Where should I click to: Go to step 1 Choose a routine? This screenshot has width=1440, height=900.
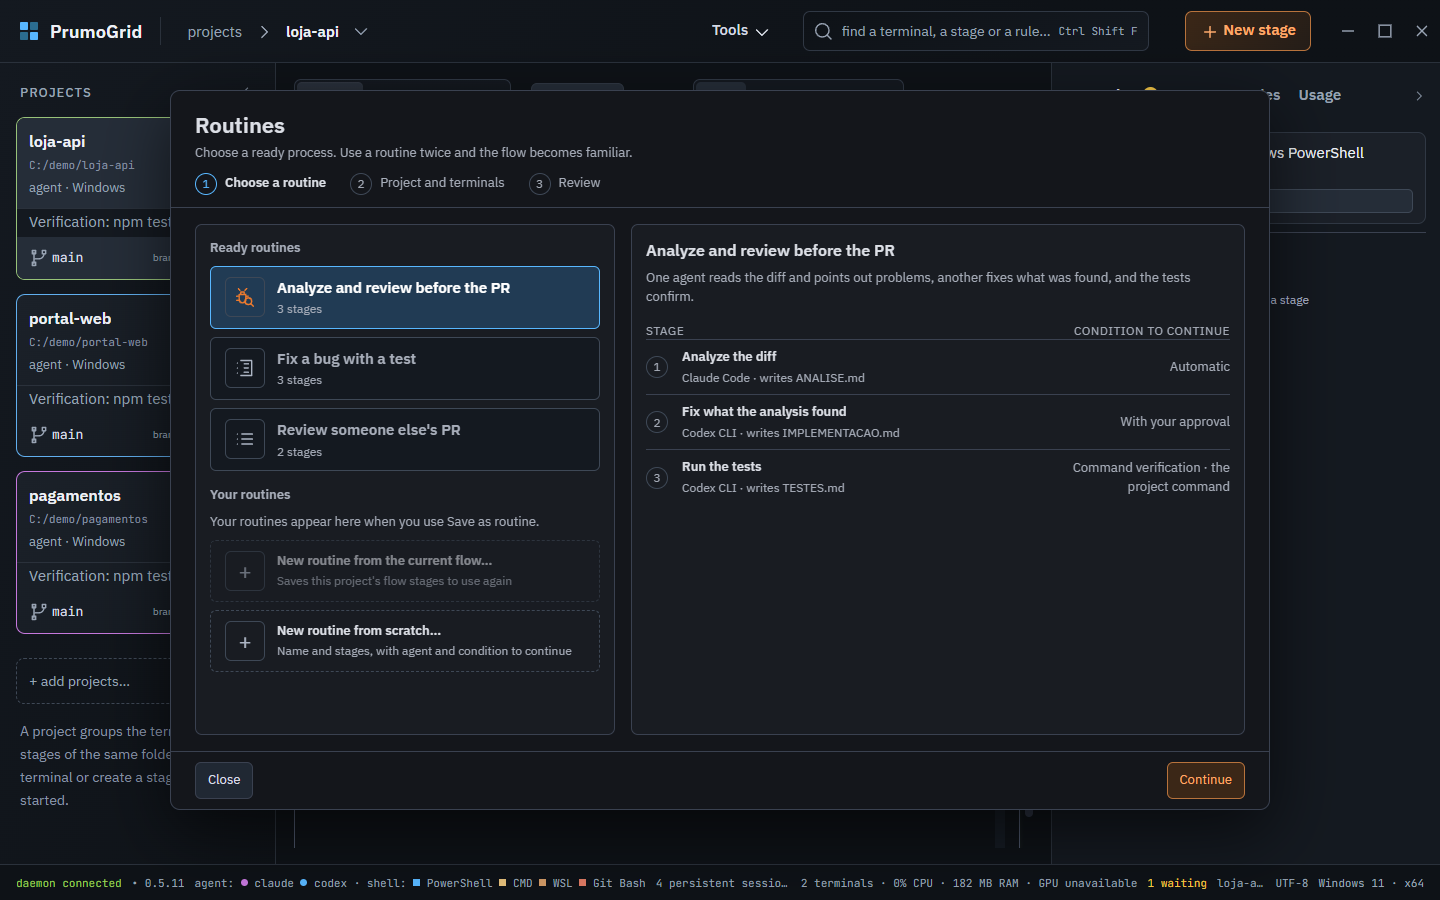(261, 183)
